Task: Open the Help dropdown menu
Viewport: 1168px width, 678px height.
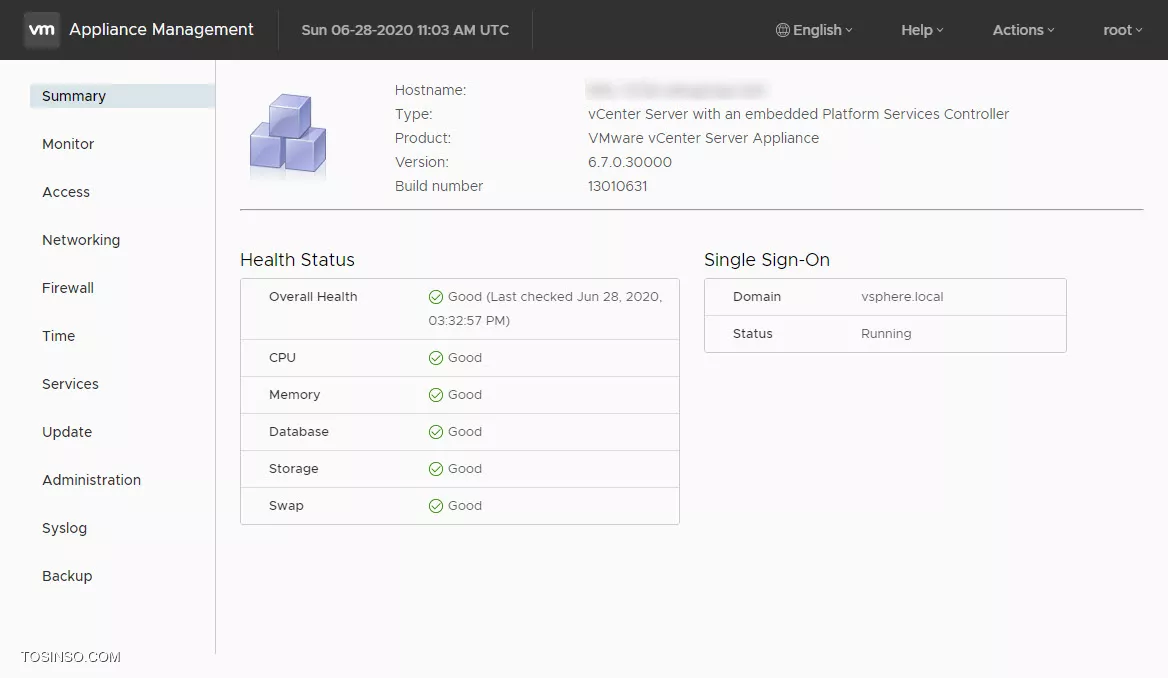Action: [x=922, y=30]
